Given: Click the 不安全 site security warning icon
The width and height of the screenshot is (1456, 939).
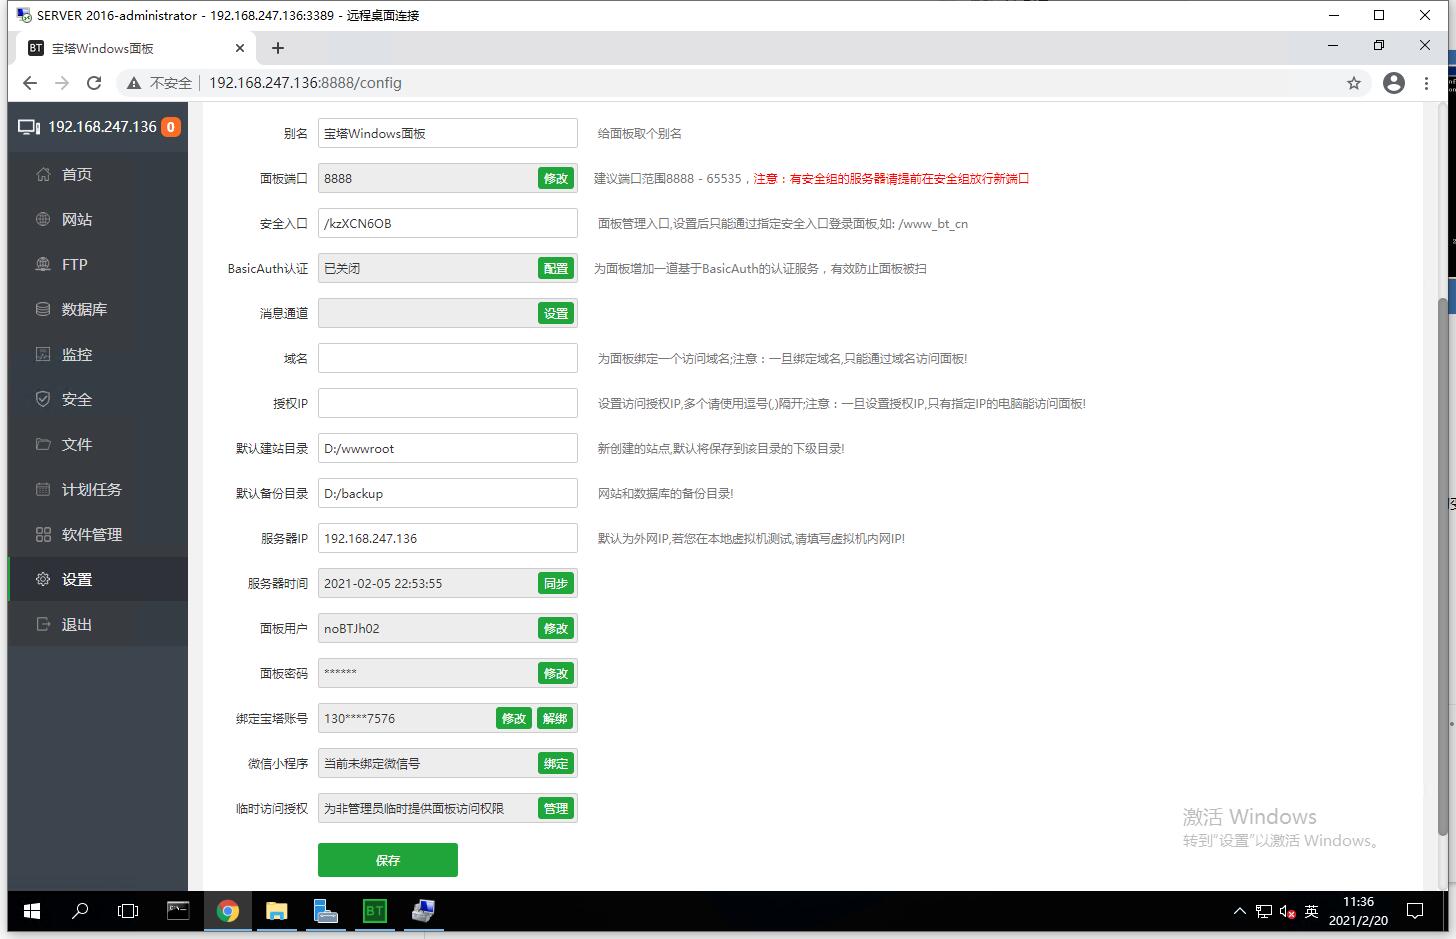Looking at the screenshot, I should [132, 83].
